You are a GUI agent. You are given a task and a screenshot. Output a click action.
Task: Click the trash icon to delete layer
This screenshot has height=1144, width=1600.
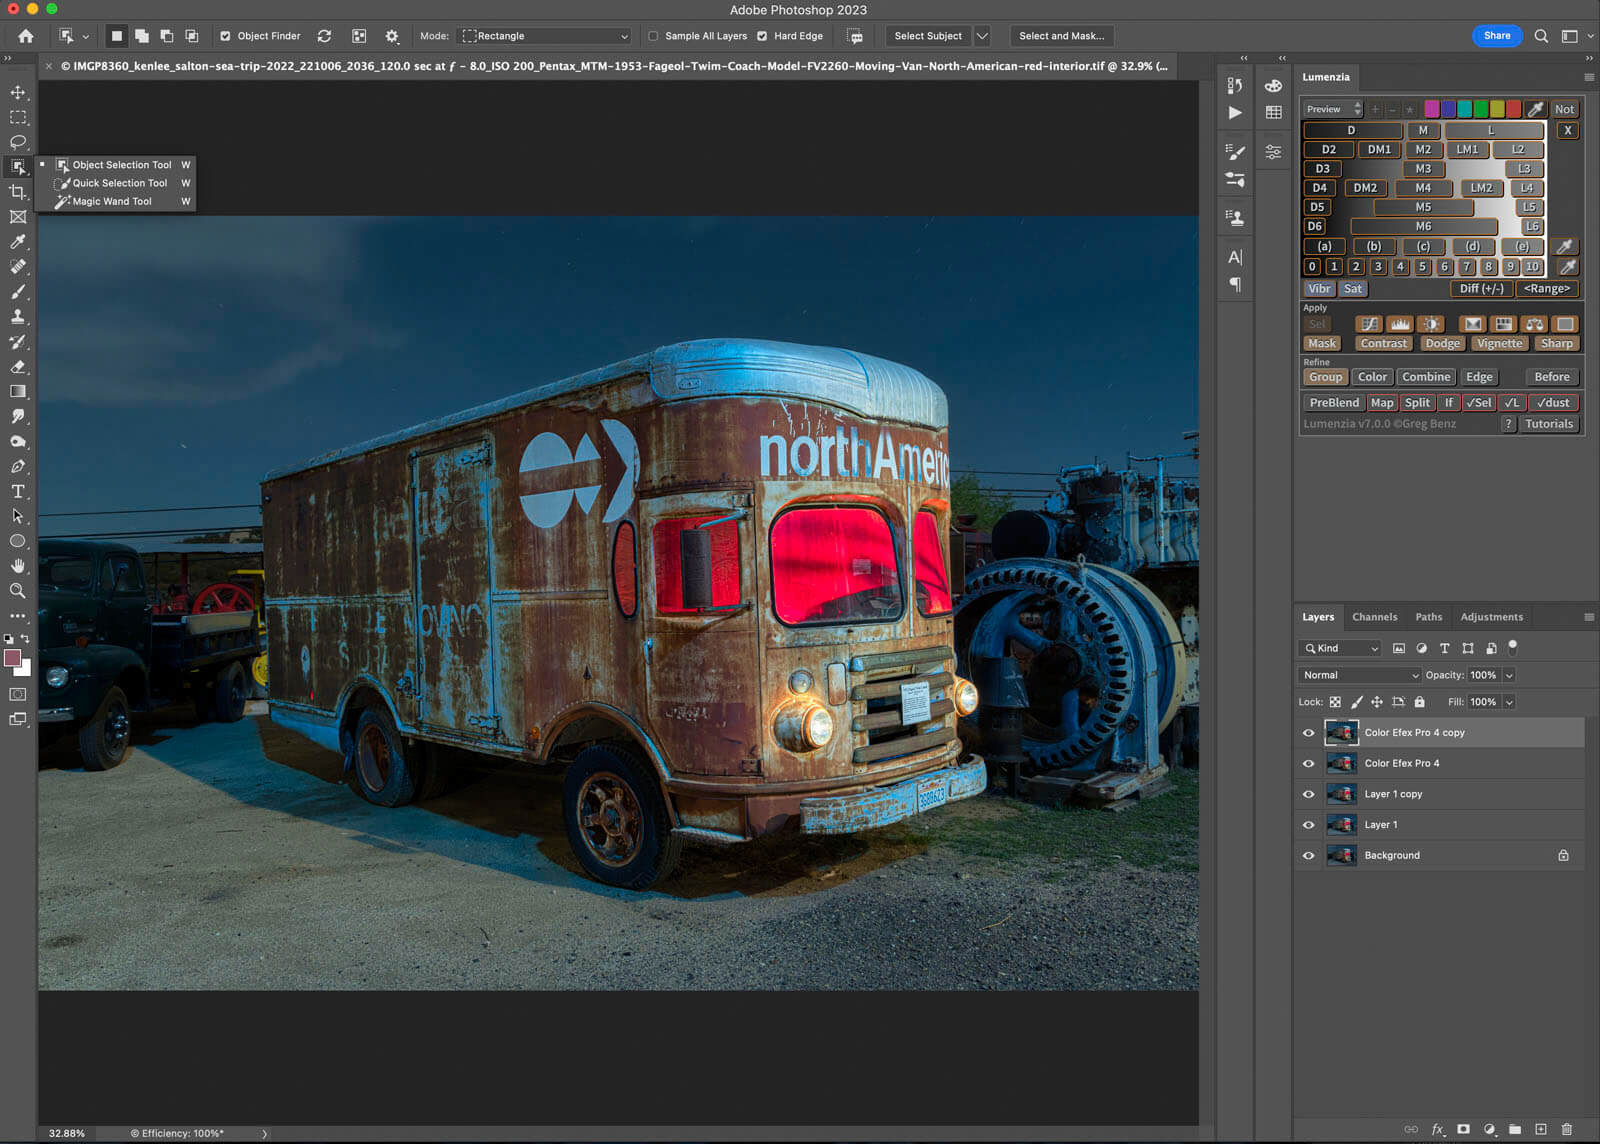pos(1566,1129)
